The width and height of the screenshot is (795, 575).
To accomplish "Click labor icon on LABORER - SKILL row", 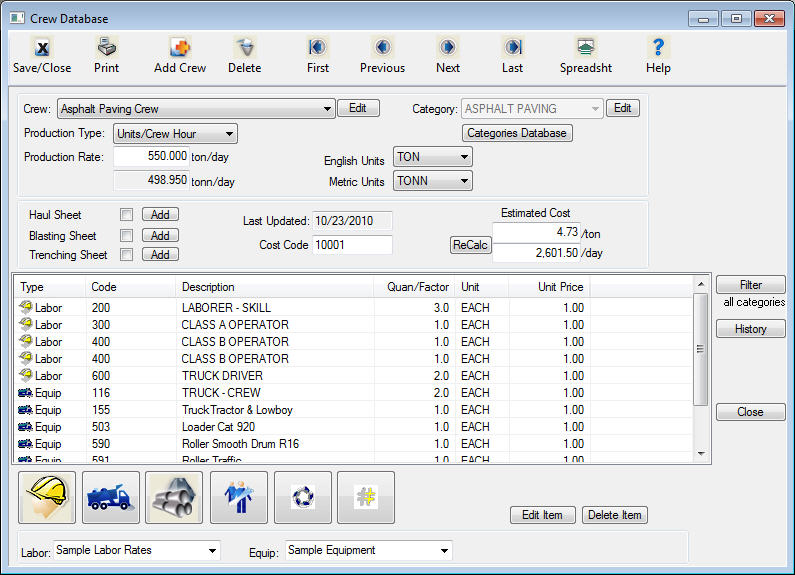I will pyautogui.click(x=25, y=307).
